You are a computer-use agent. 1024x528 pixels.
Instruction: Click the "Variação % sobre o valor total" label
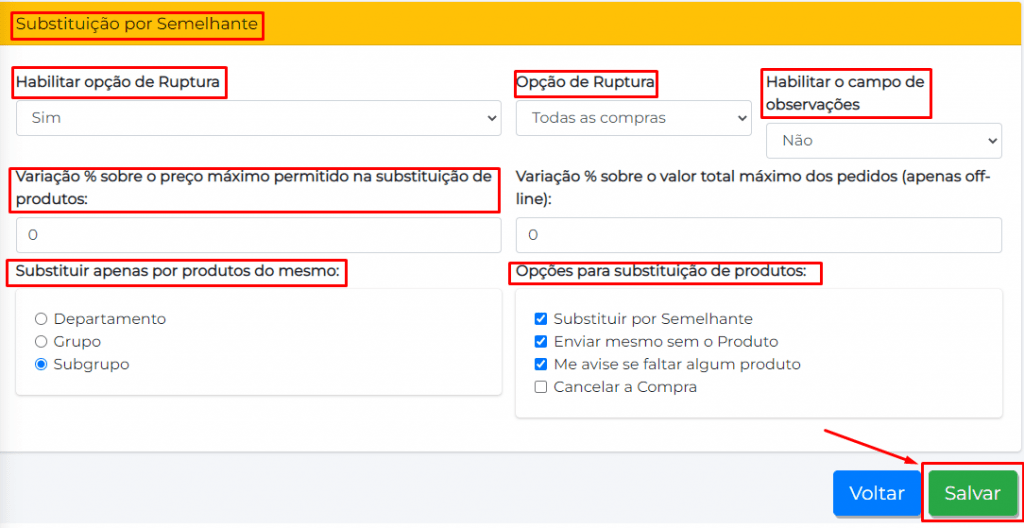coord(752,187)
